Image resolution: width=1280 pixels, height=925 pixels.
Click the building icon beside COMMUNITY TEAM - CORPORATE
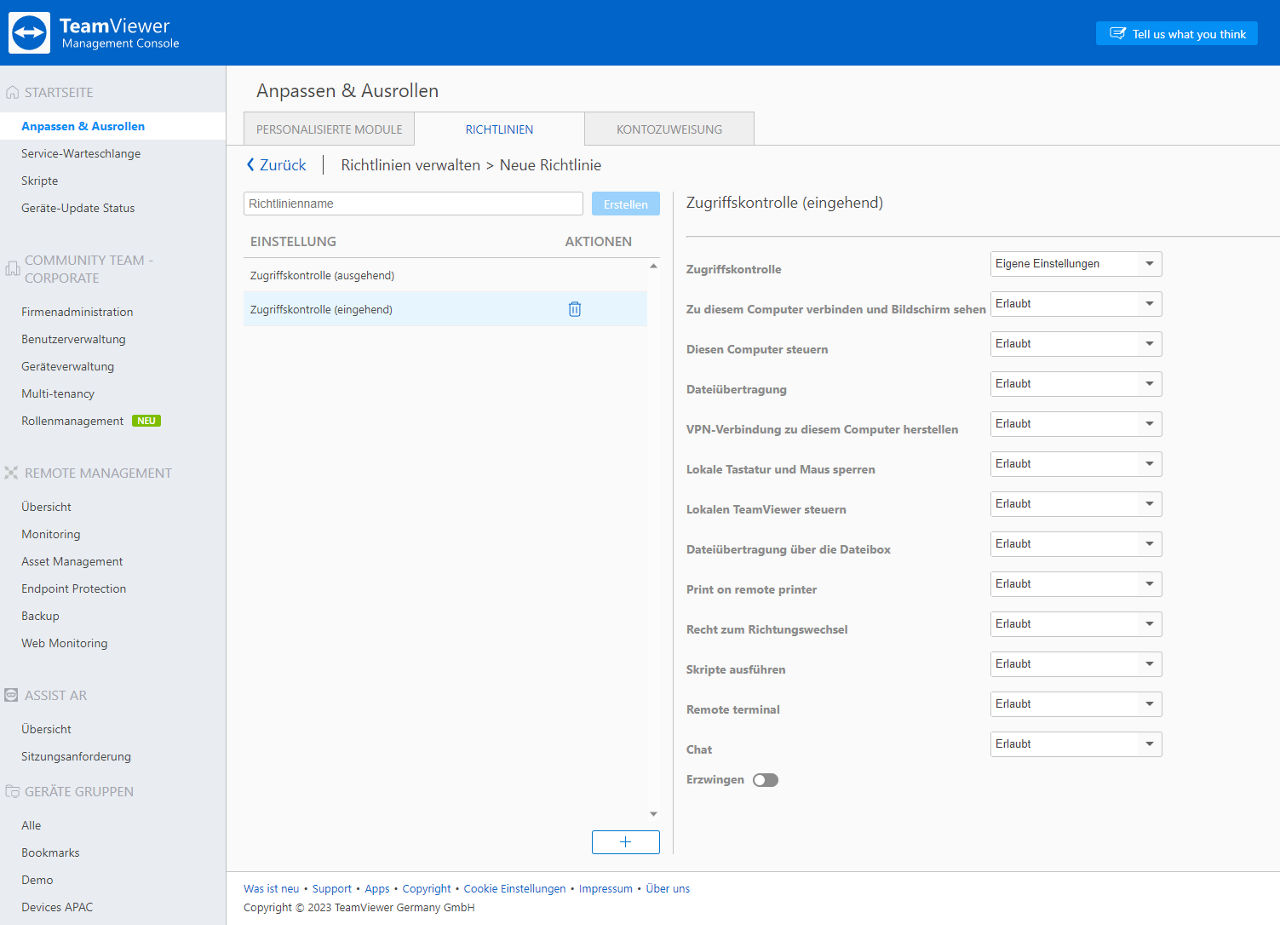[x=12, y=268]
